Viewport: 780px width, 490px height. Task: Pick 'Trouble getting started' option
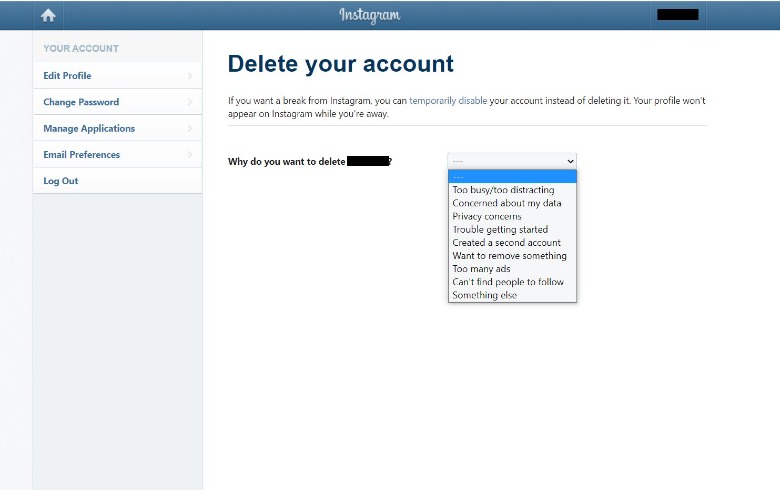point(500,229)
